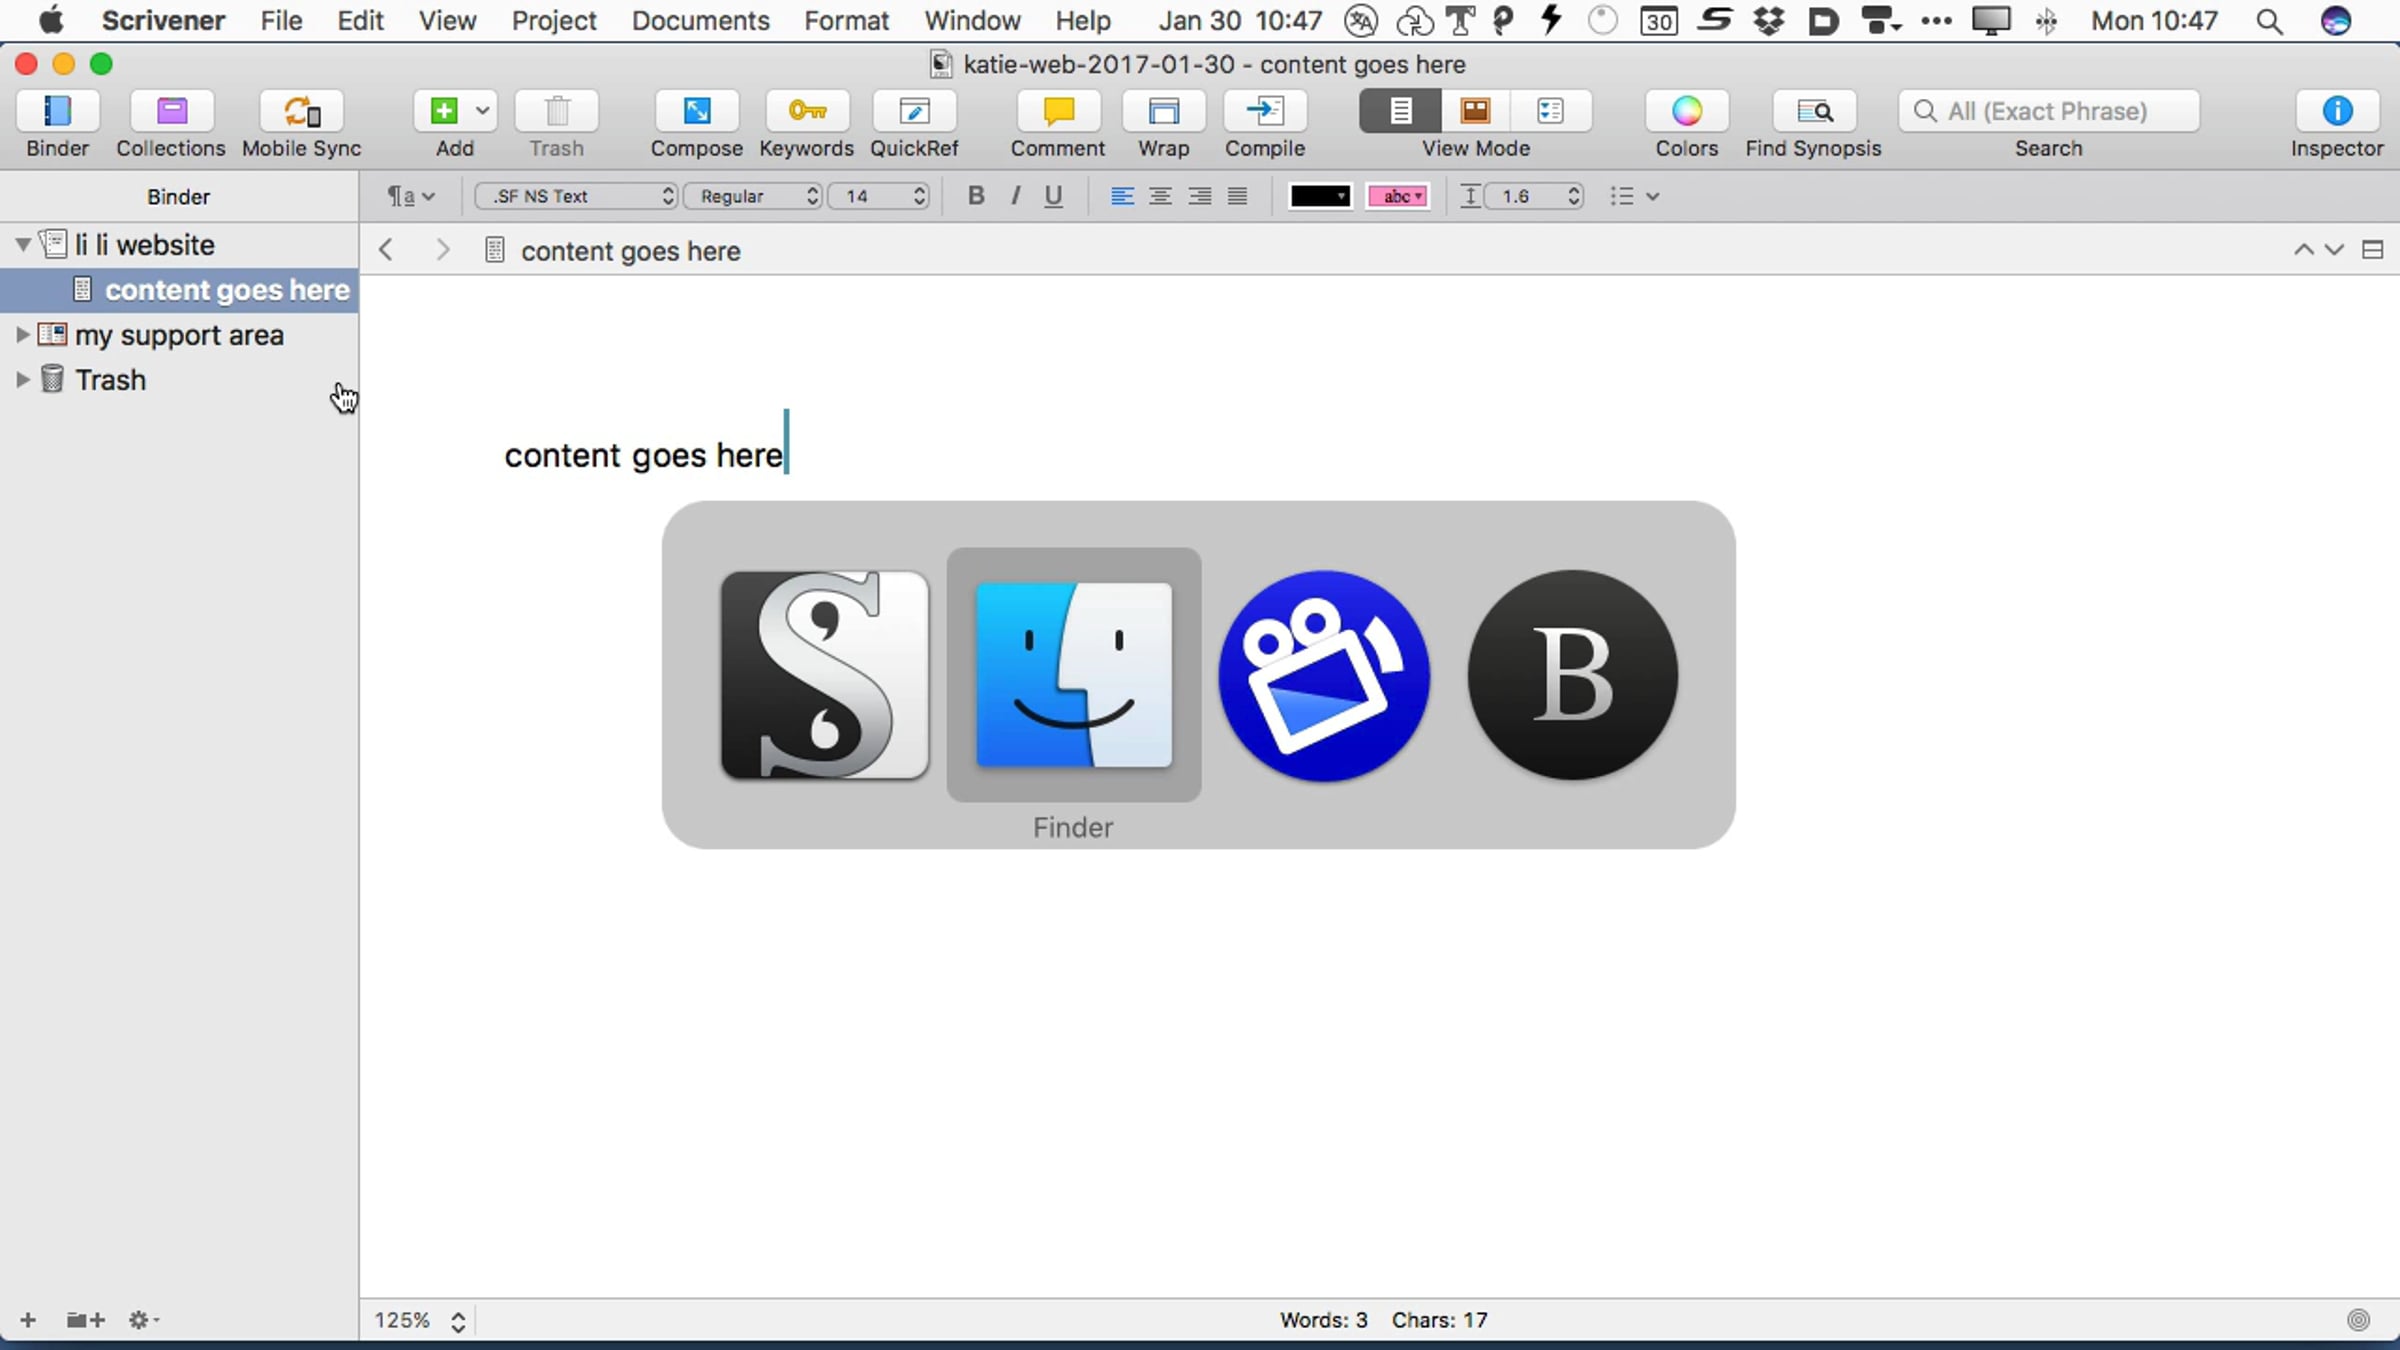Switch to corkboard view mode
This screenshot has height=1350, width=2400.
[x=1475, y=111]
